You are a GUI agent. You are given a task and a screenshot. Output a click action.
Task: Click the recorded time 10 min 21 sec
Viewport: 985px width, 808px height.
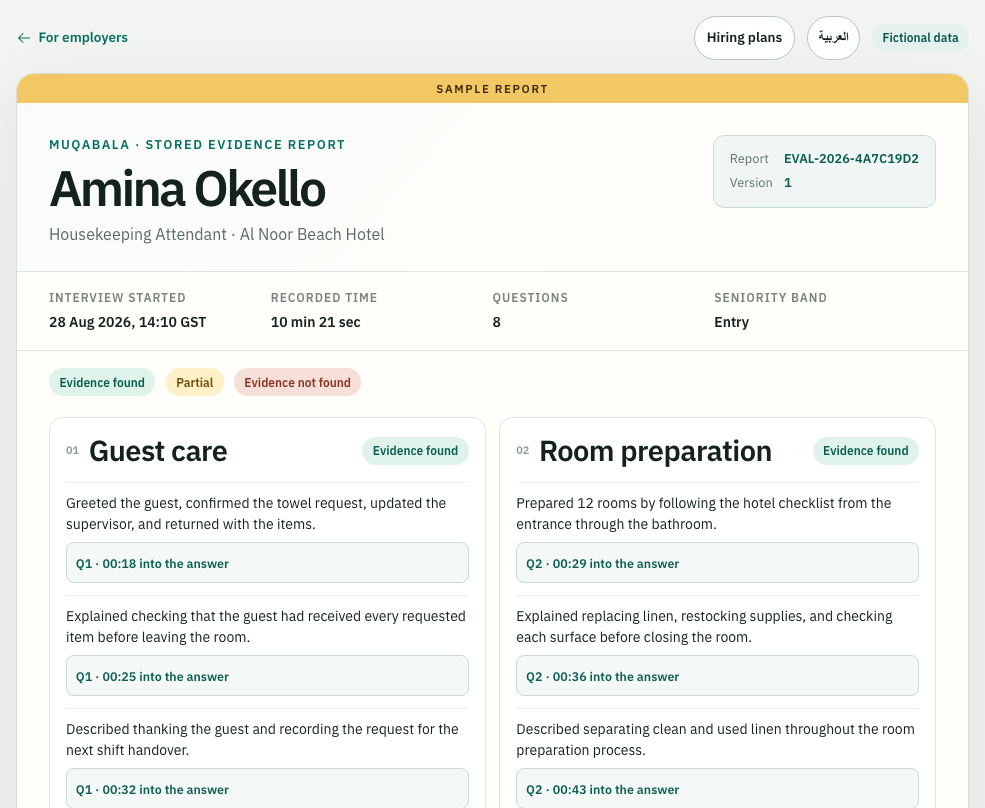pos(315,322)
